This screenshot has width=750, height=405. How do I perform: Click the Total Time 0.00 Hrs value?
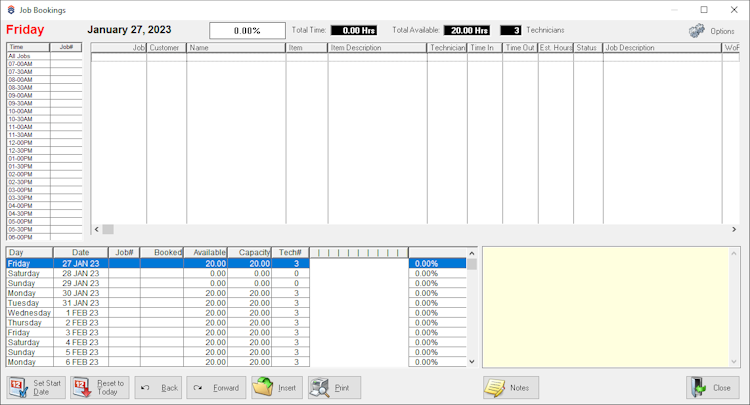click(354, 31)
